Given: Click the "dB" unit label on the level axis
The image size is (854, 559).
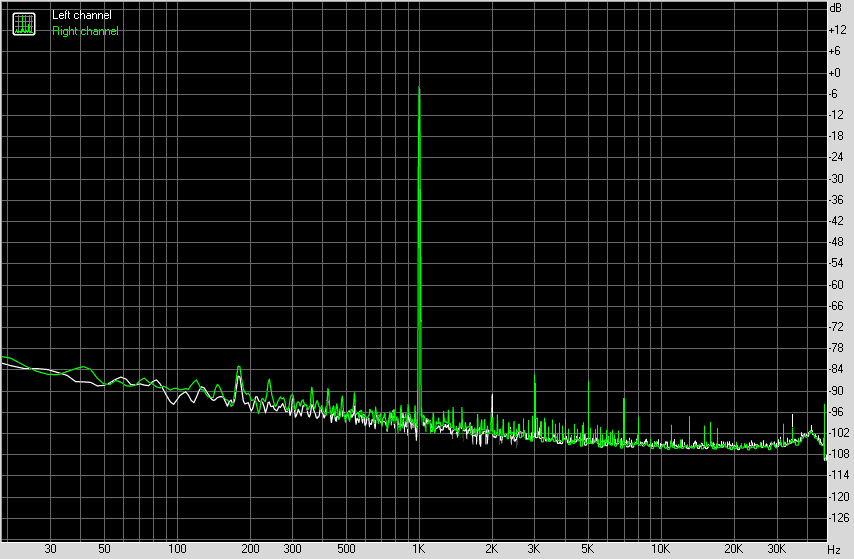Looking at the screenshot, I should 835,8.
